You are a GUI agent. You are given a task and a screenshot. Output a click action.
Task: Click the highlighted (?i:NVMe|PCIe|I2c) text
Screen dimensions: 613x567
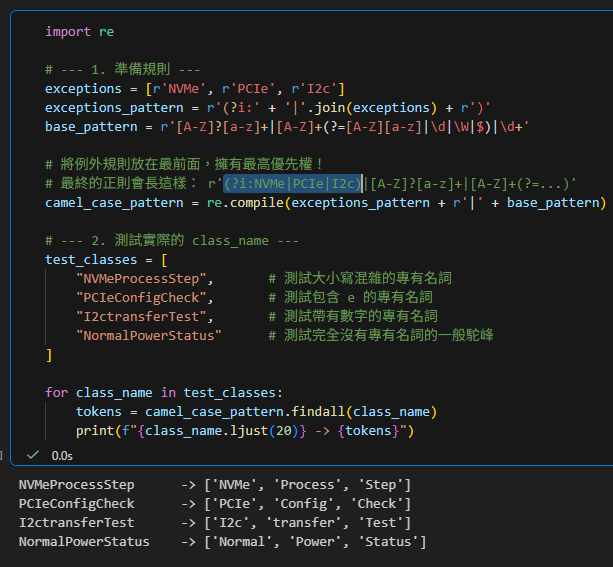tap(291, 183)
